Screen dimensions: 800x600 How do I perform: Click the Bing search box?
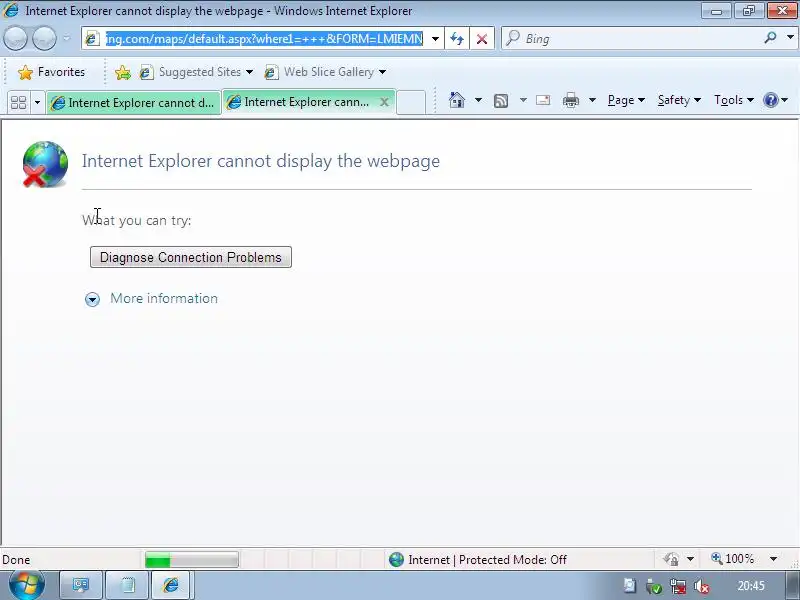(640, 39)
